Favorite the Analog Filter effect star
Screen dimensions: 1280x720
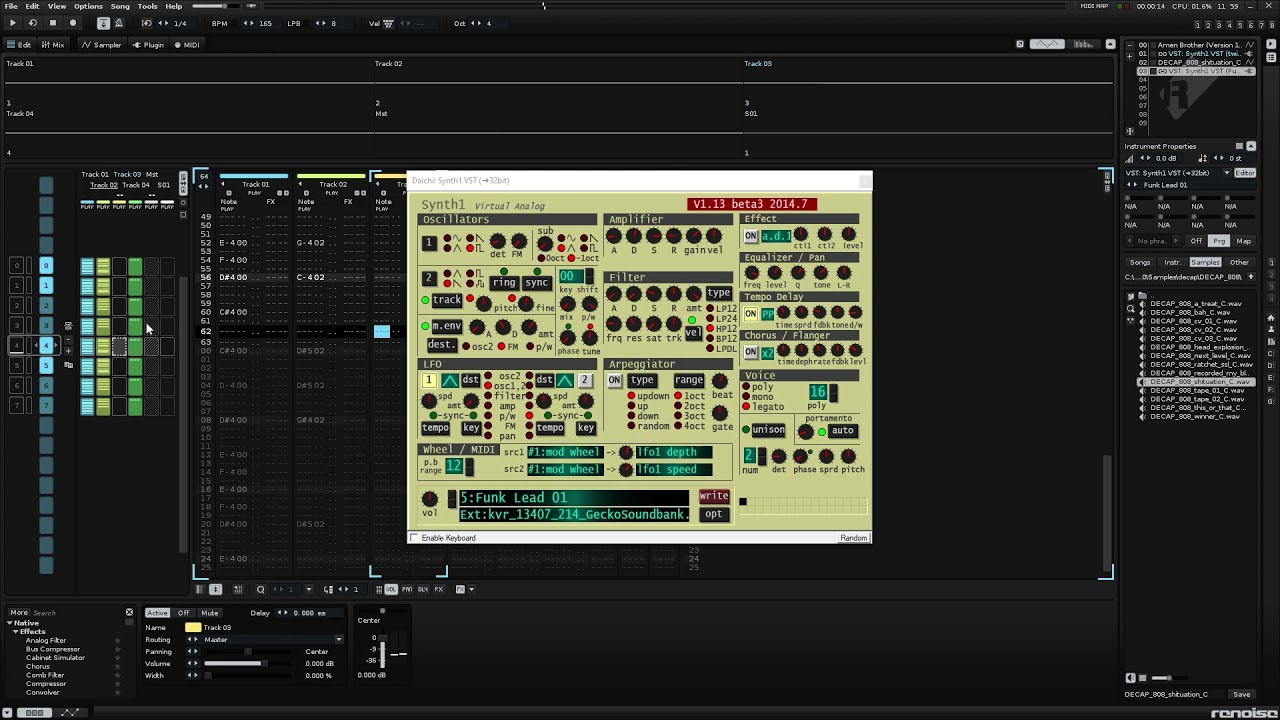coord(118,641)
